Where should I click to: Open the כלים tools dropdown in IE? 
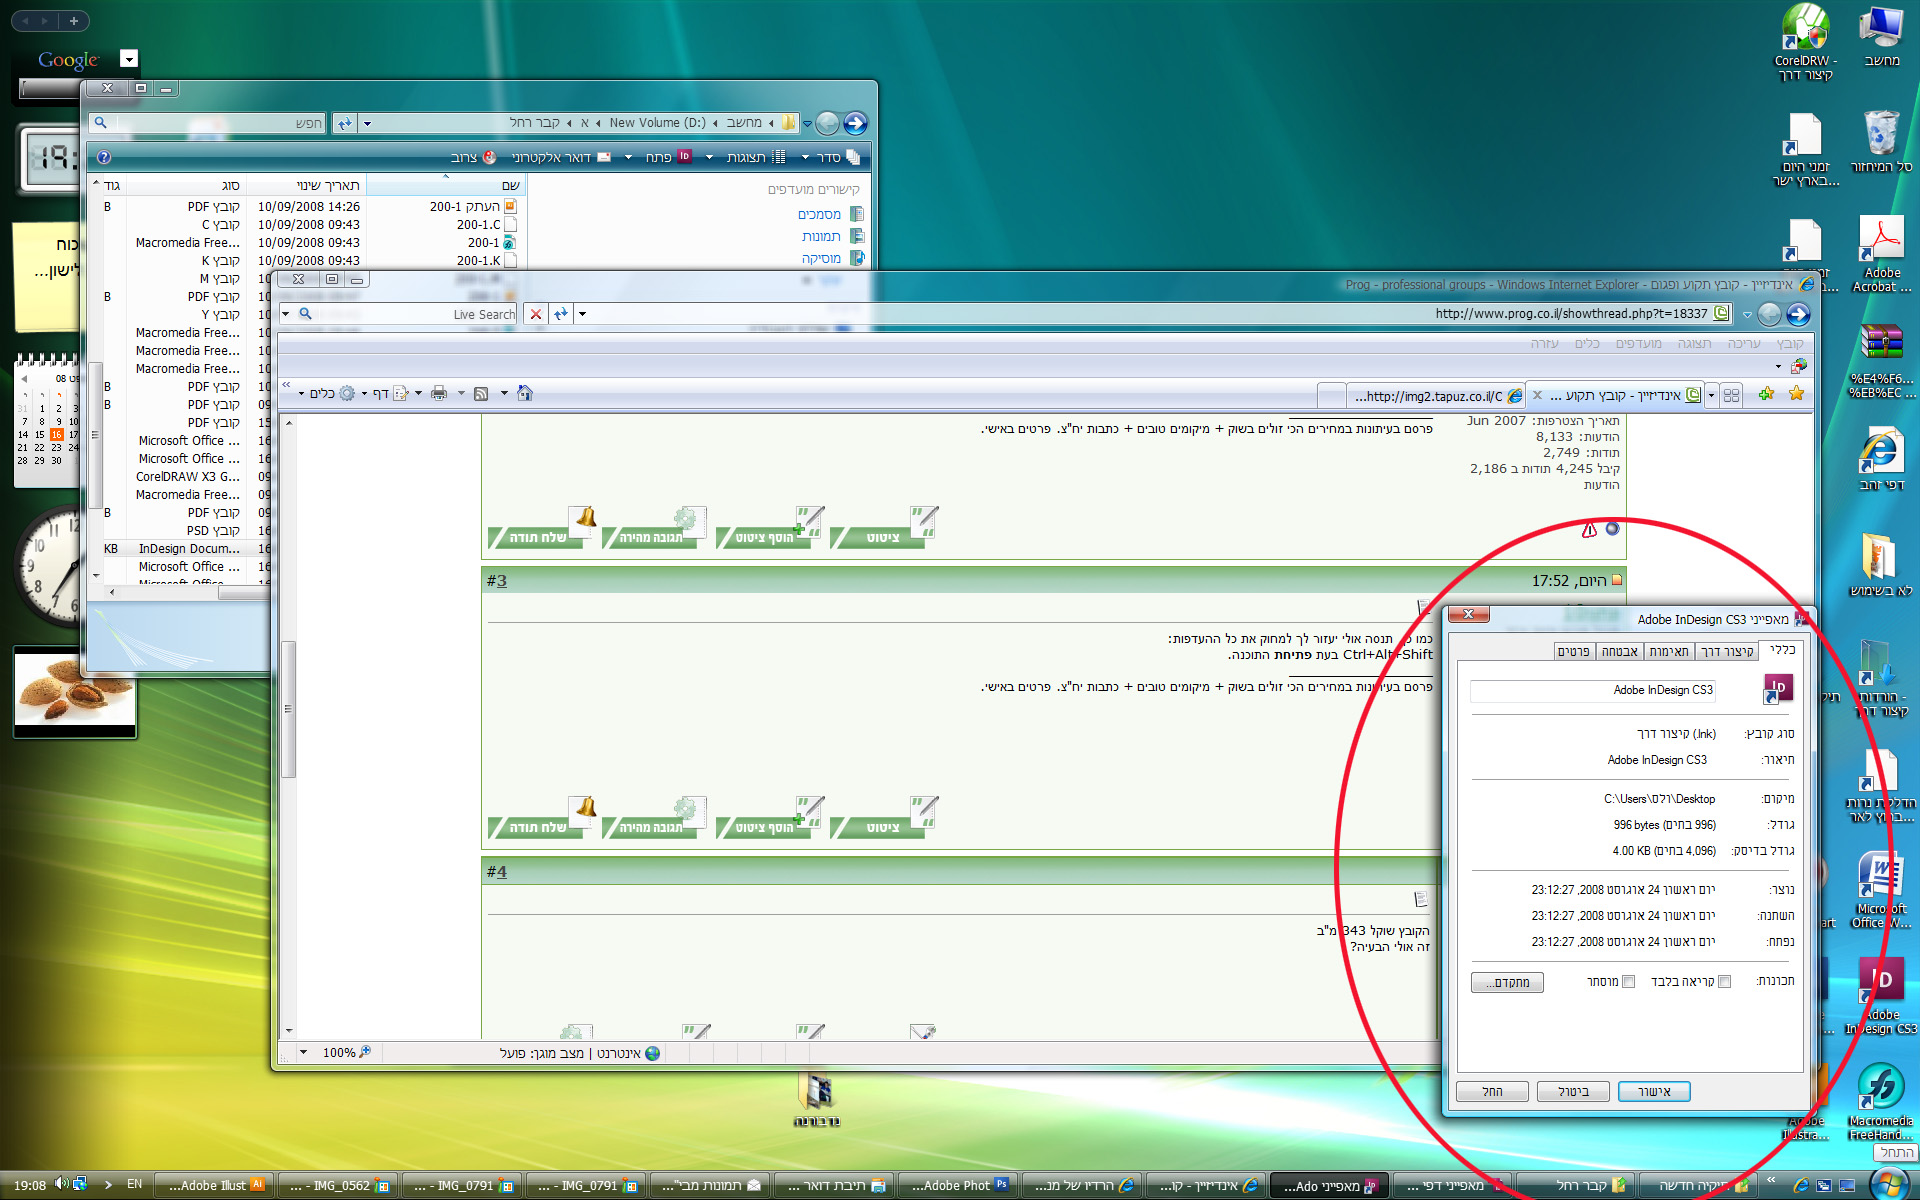[324, 393]
